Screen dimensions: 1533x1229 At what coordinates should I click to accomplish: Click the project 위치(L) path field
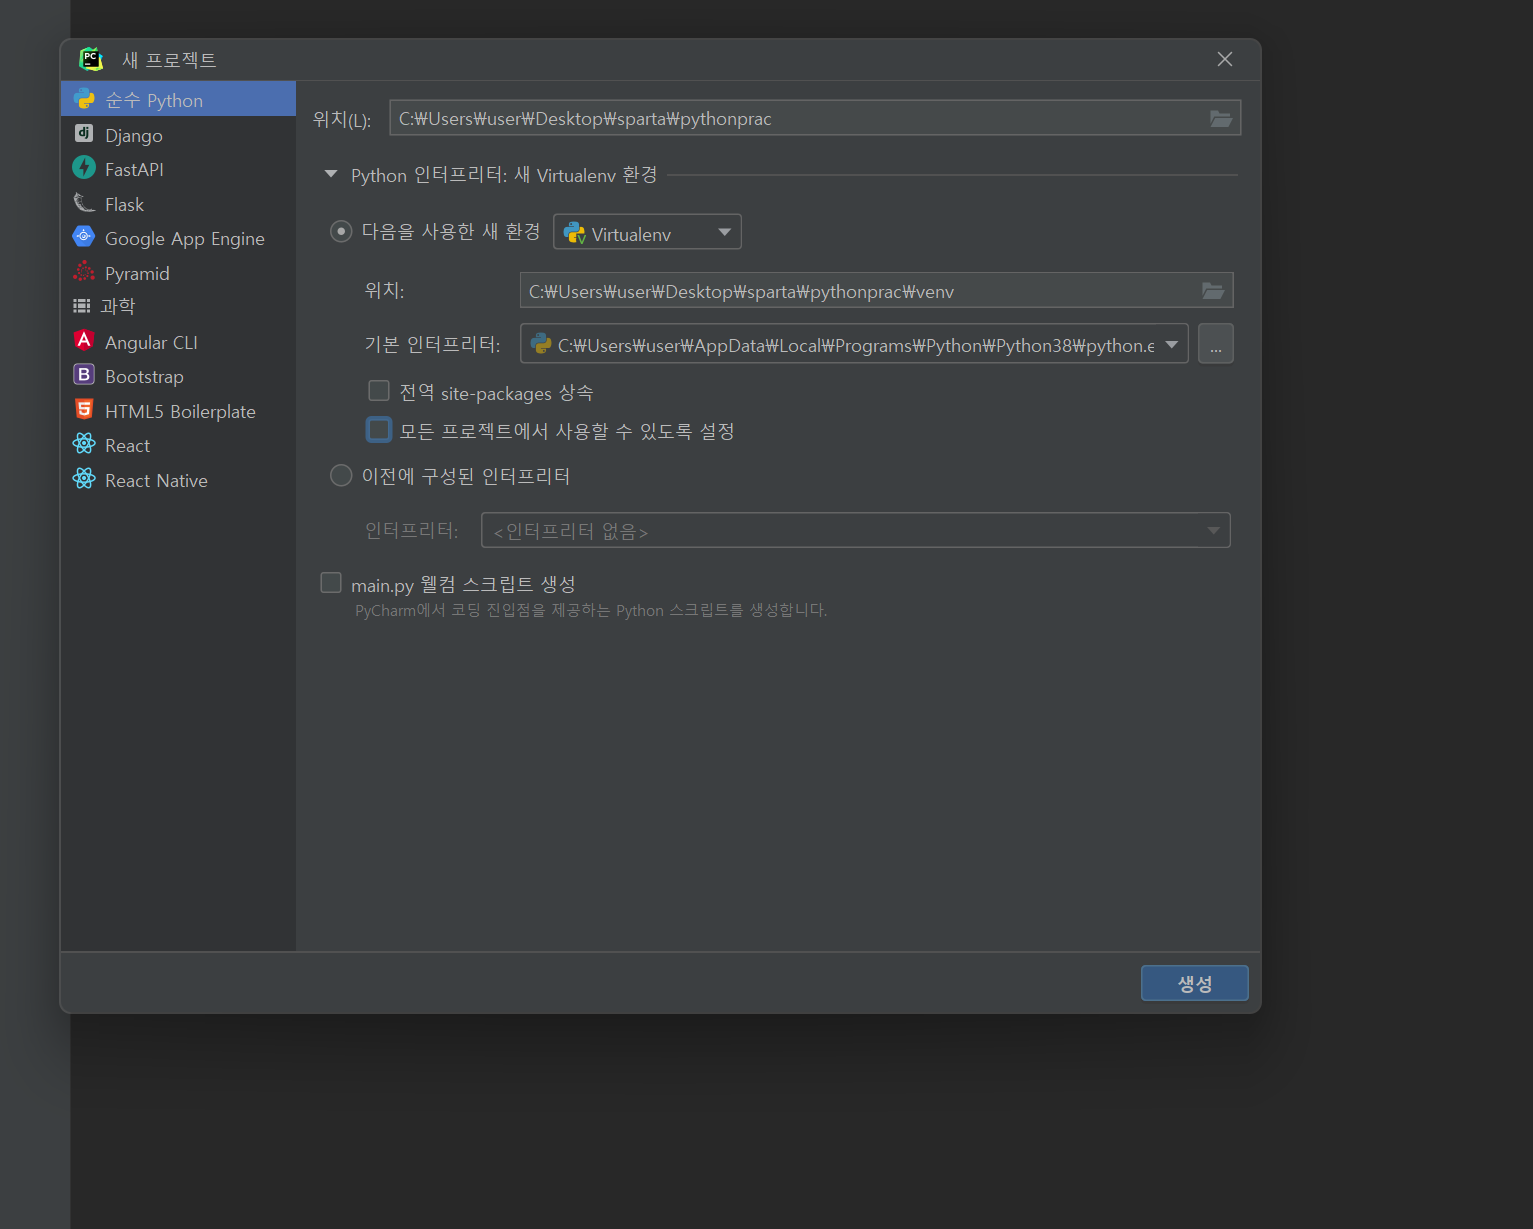(x=815, y=118)
